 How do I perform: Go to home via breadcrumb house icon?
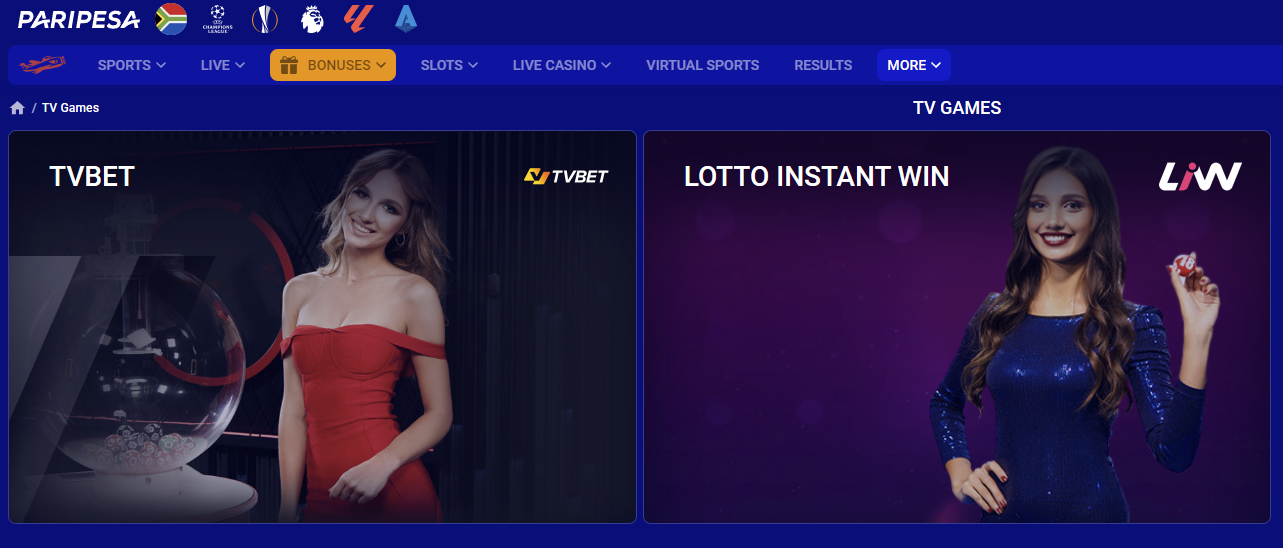tap(17, 107)
